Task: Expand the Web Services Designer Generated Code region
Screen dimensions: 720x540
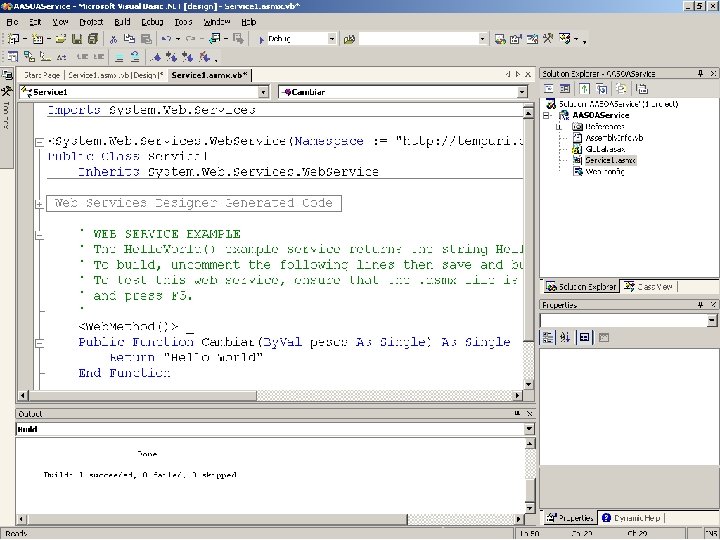Action: coord(39,204)
